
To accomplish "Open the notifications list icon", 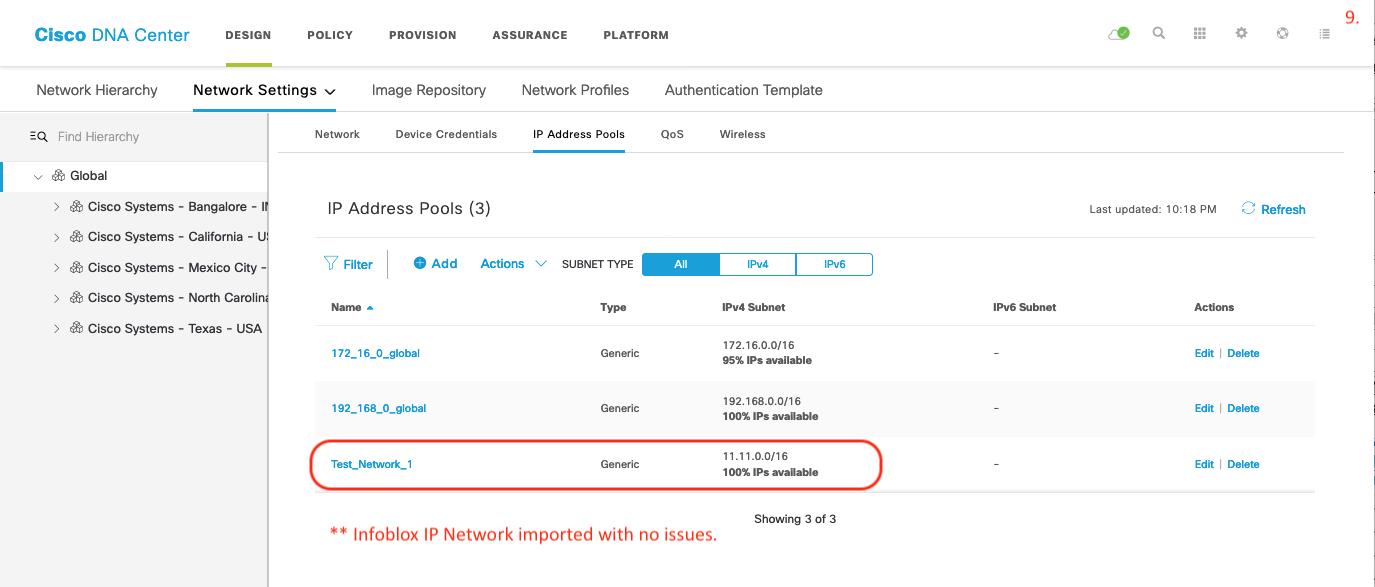I will [1323, 32].
